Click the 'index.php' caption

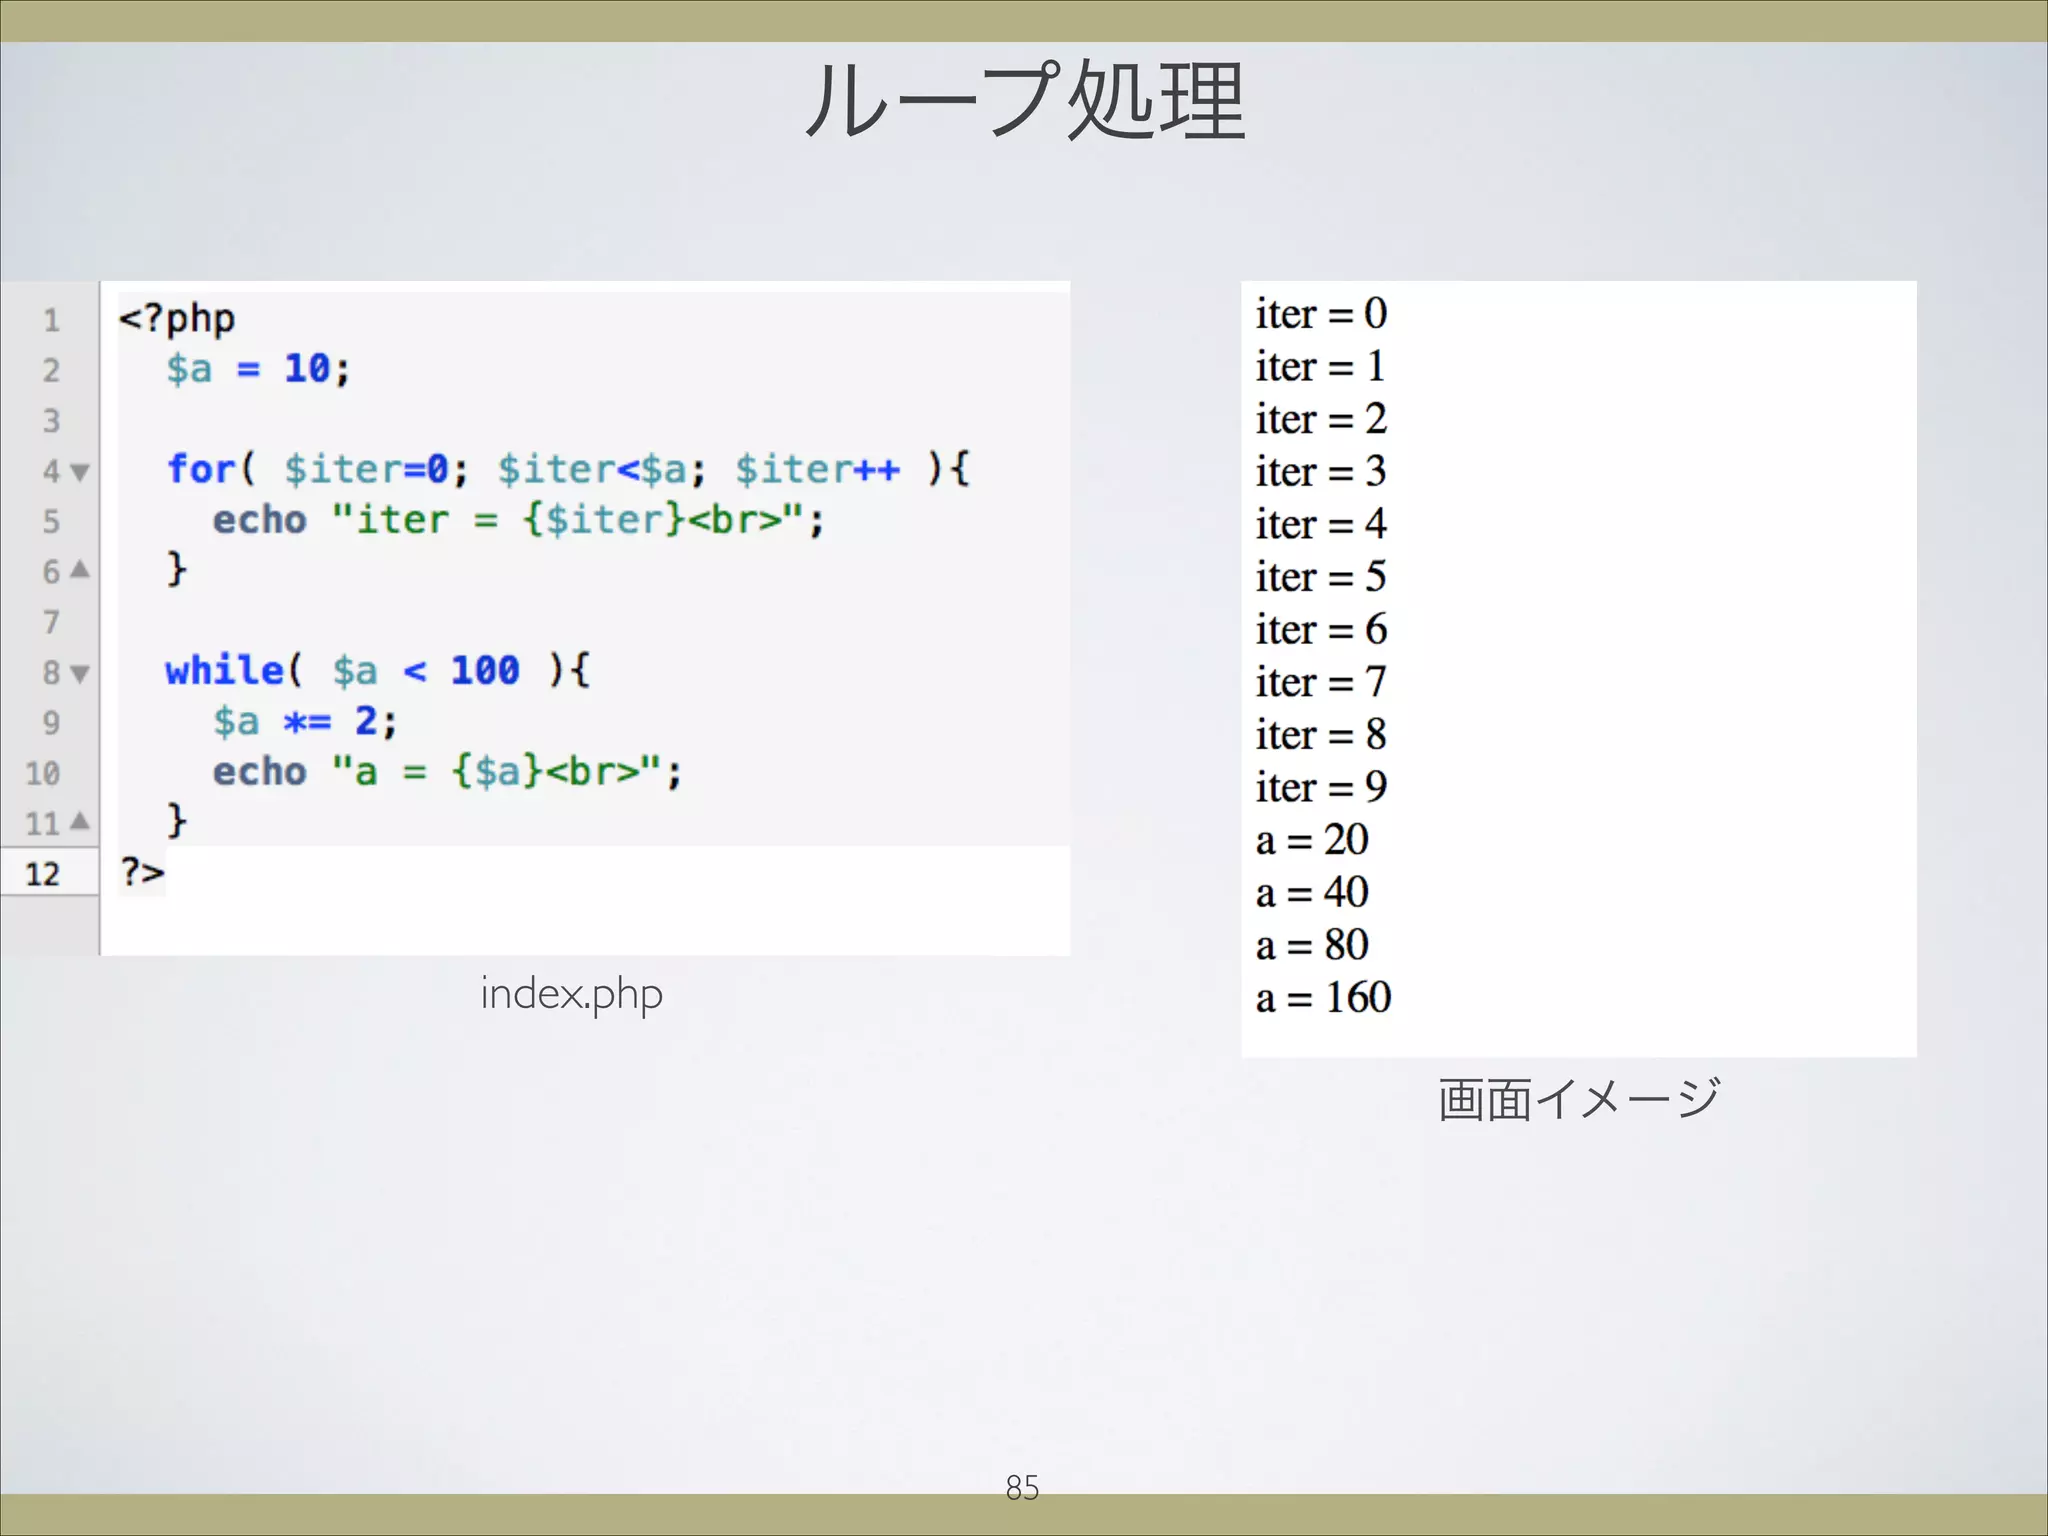(571, 994)
